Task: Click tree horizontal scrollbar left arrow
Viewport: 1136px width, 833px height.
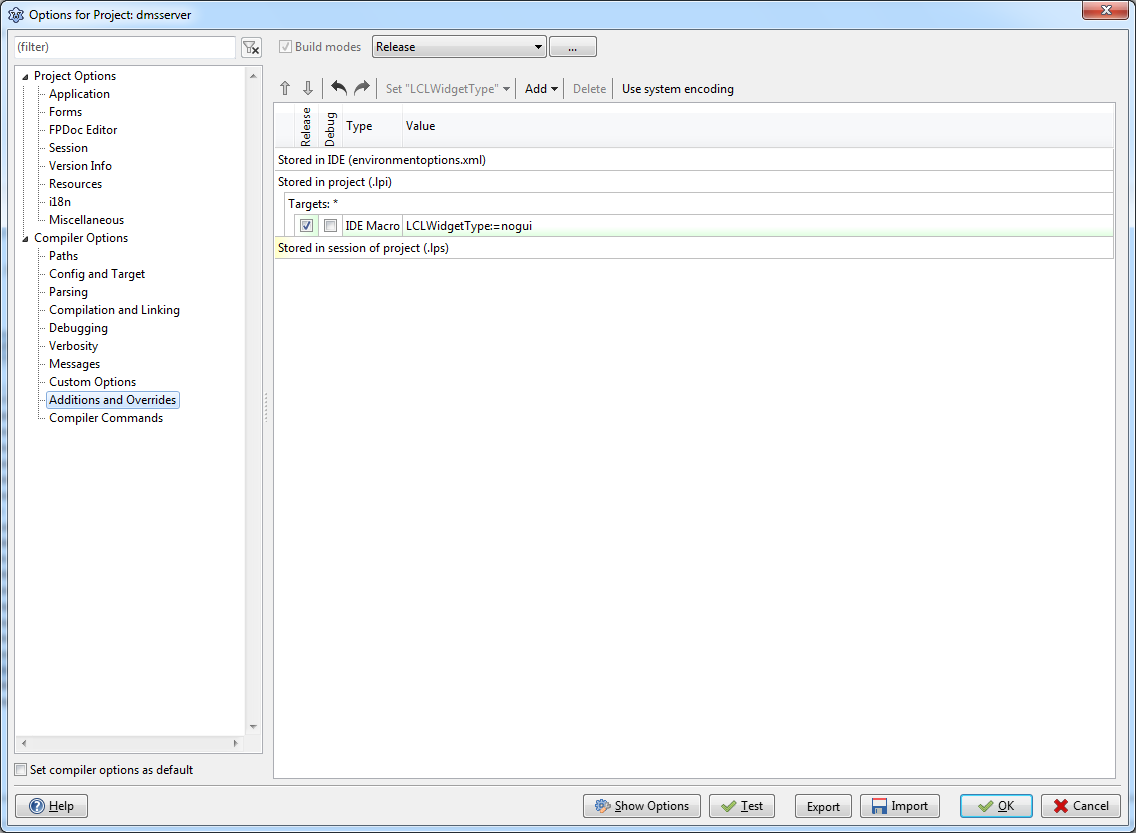Action: pos(24,743)
